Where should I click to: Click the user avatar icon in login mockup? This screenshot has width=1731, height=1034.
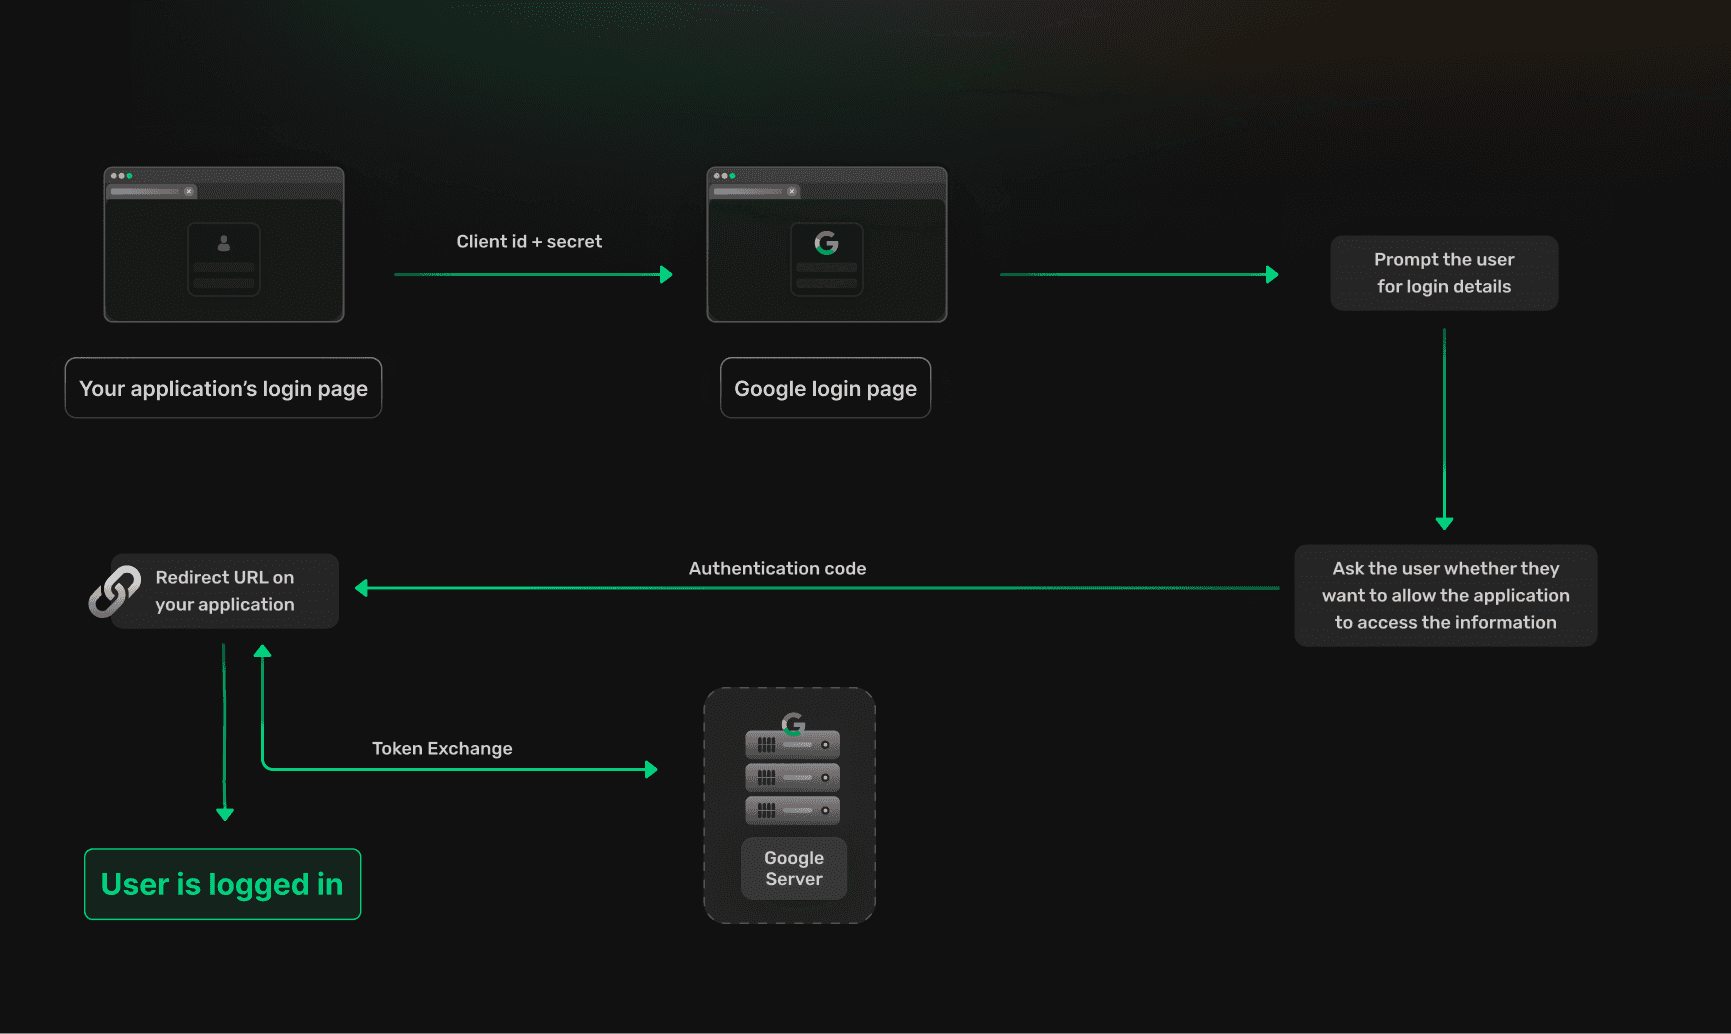[x=224, y=243]
